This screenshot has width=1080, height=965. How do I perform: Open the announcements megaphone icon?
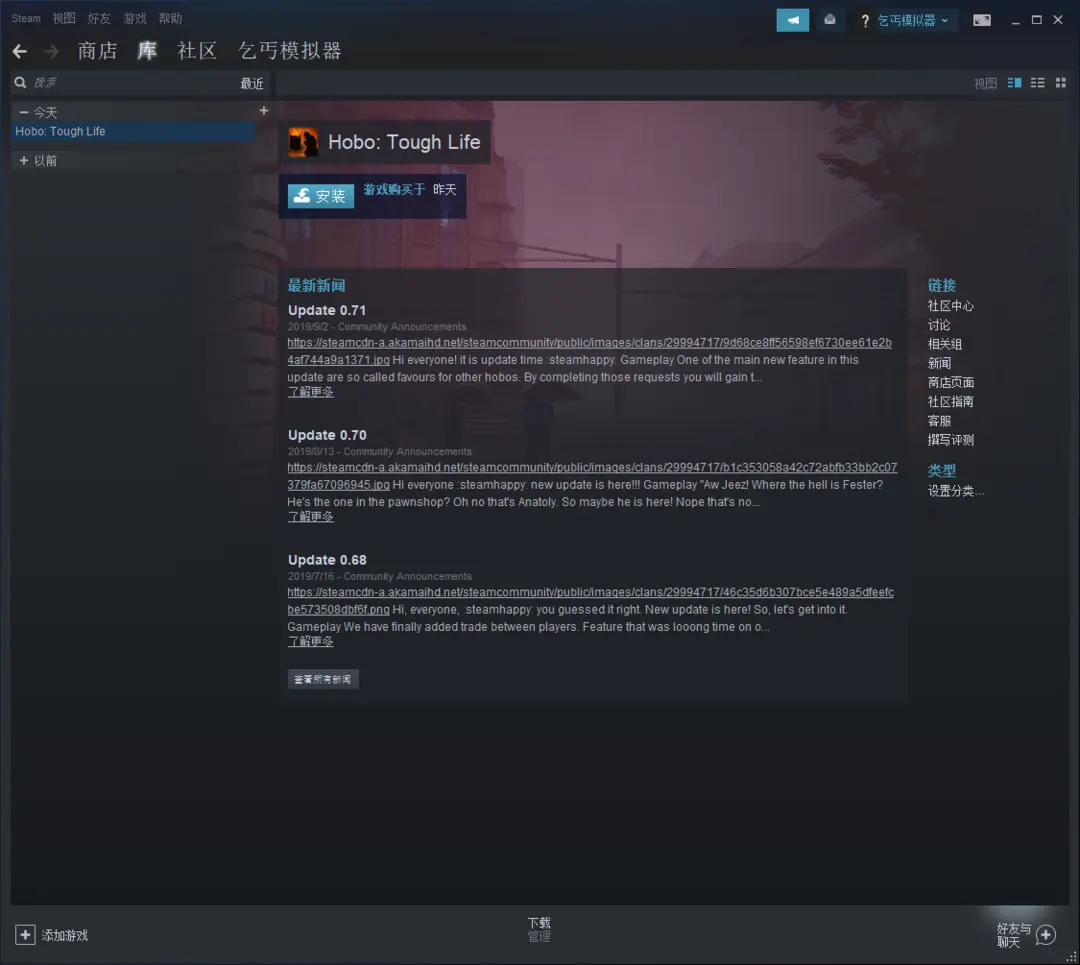point(793,20)
